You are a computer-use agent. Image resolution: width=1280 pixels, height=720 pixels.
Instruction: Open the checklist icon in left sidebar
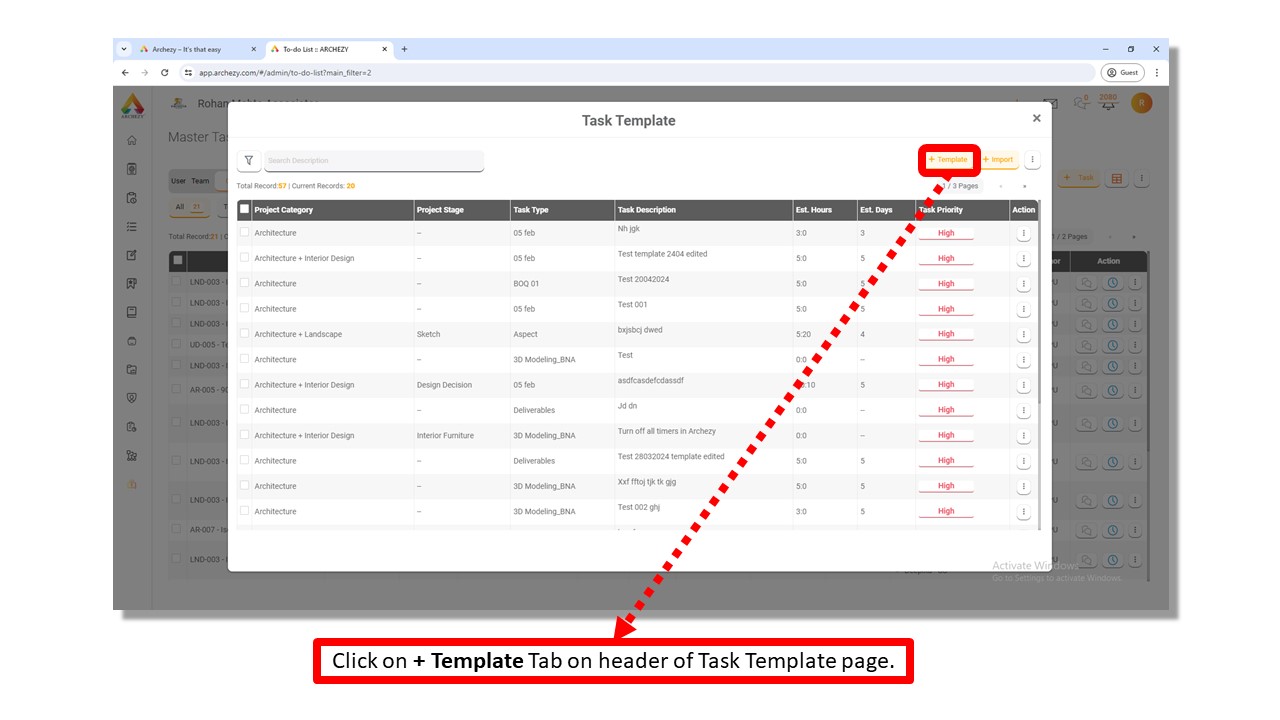pyautogui.click(x=132, y=227)
